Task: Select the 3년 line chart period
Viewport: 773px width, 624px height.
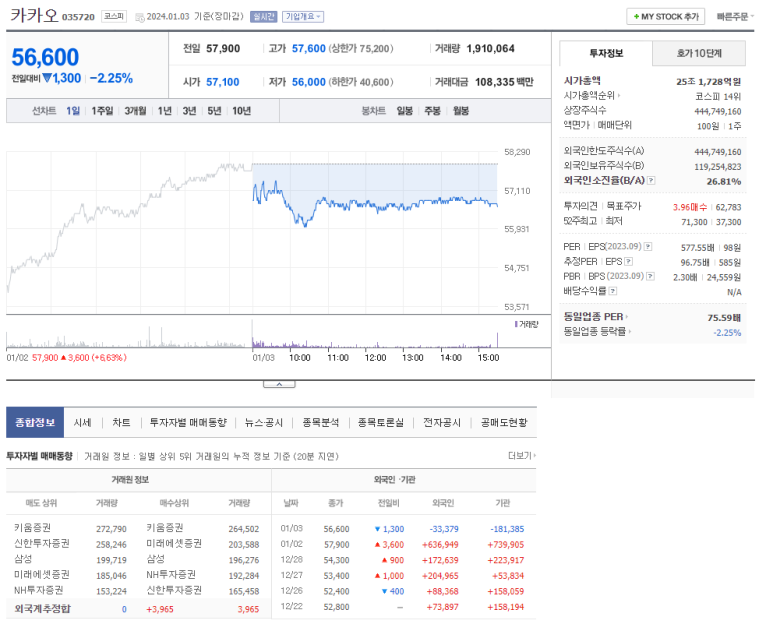Action: pyautogui.click(x=189, y=111)
